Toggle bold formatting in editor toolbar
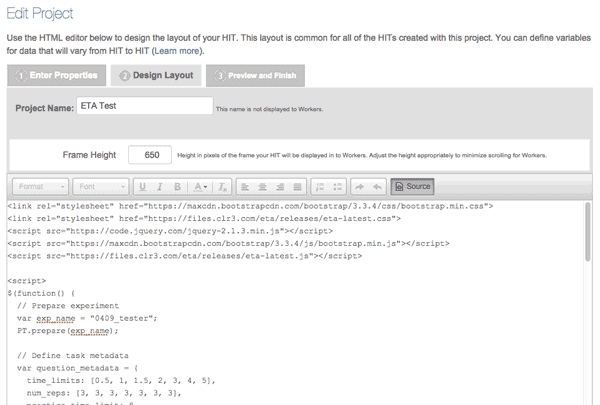600x405 pixels. (177, 187)
